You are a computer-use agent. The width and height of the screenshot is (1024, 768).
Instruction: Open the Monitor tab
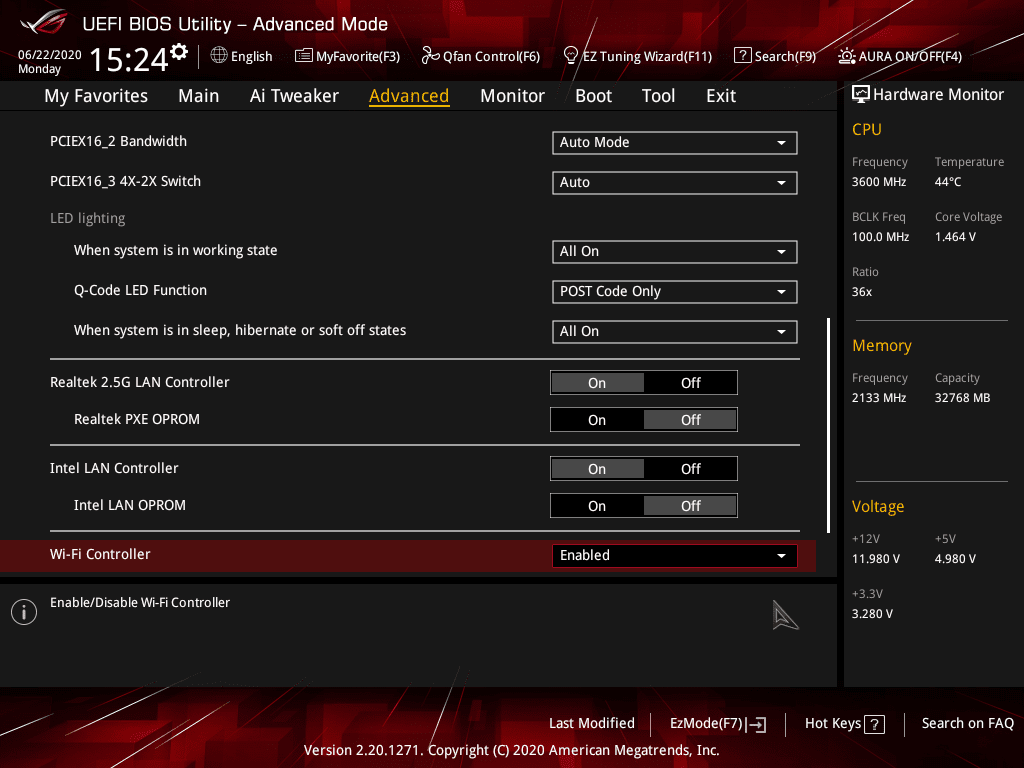pyautogui.click(x=512, y=96)
